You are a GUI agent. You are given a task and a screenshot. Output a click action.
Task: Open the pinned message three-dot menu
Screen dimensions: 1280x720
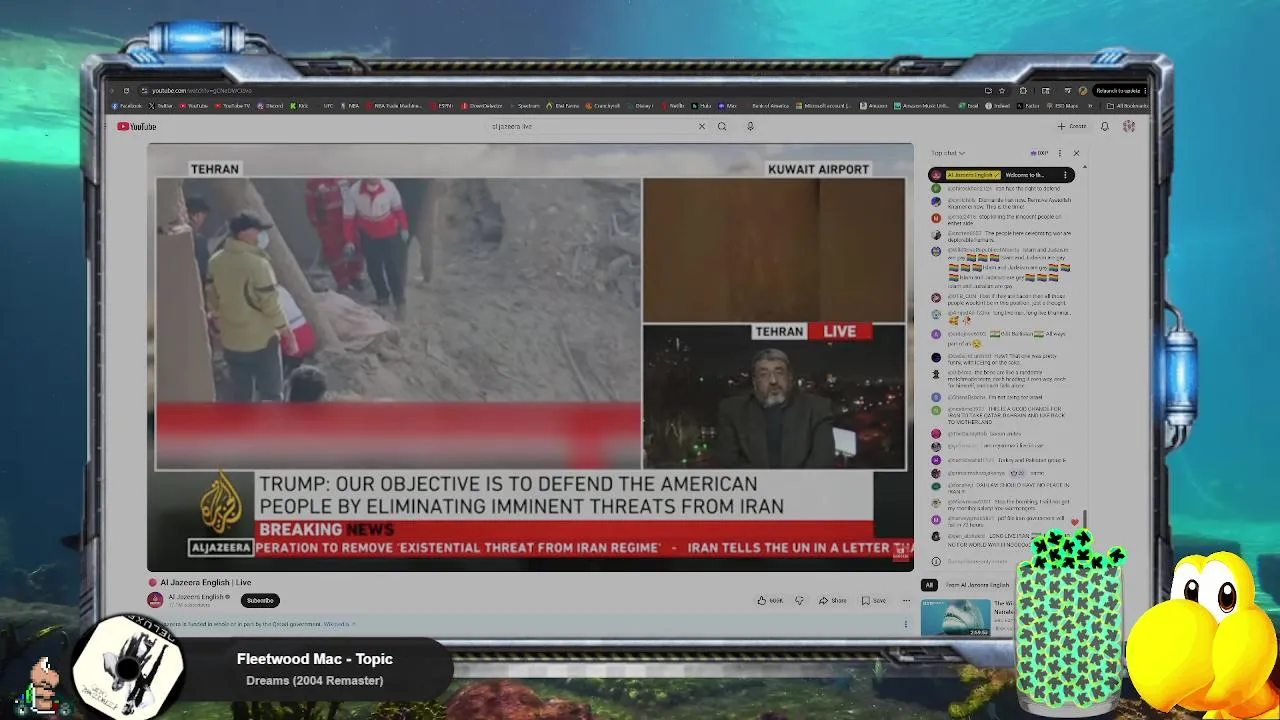pyautogui.click(x=1065, y=175)
